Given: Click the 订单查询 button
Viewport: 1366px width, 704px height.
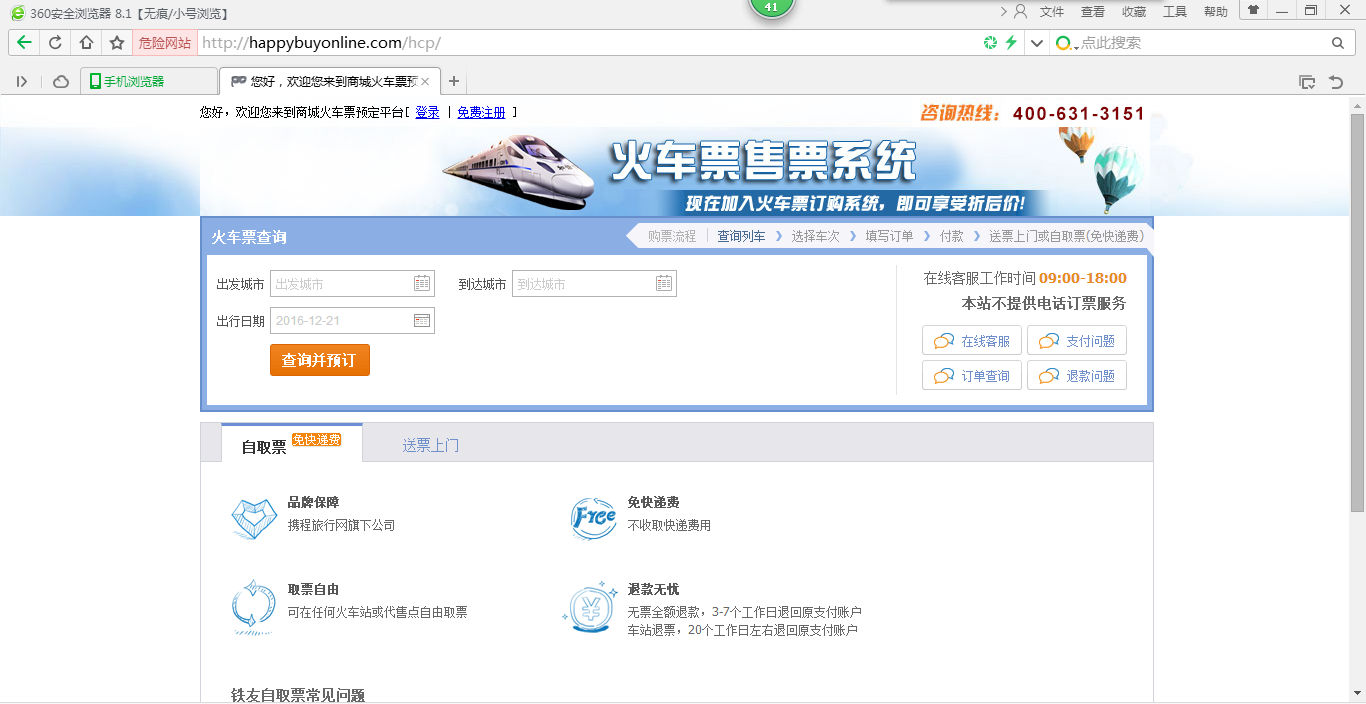Looking at the screenshot, I should coord(972,376).
